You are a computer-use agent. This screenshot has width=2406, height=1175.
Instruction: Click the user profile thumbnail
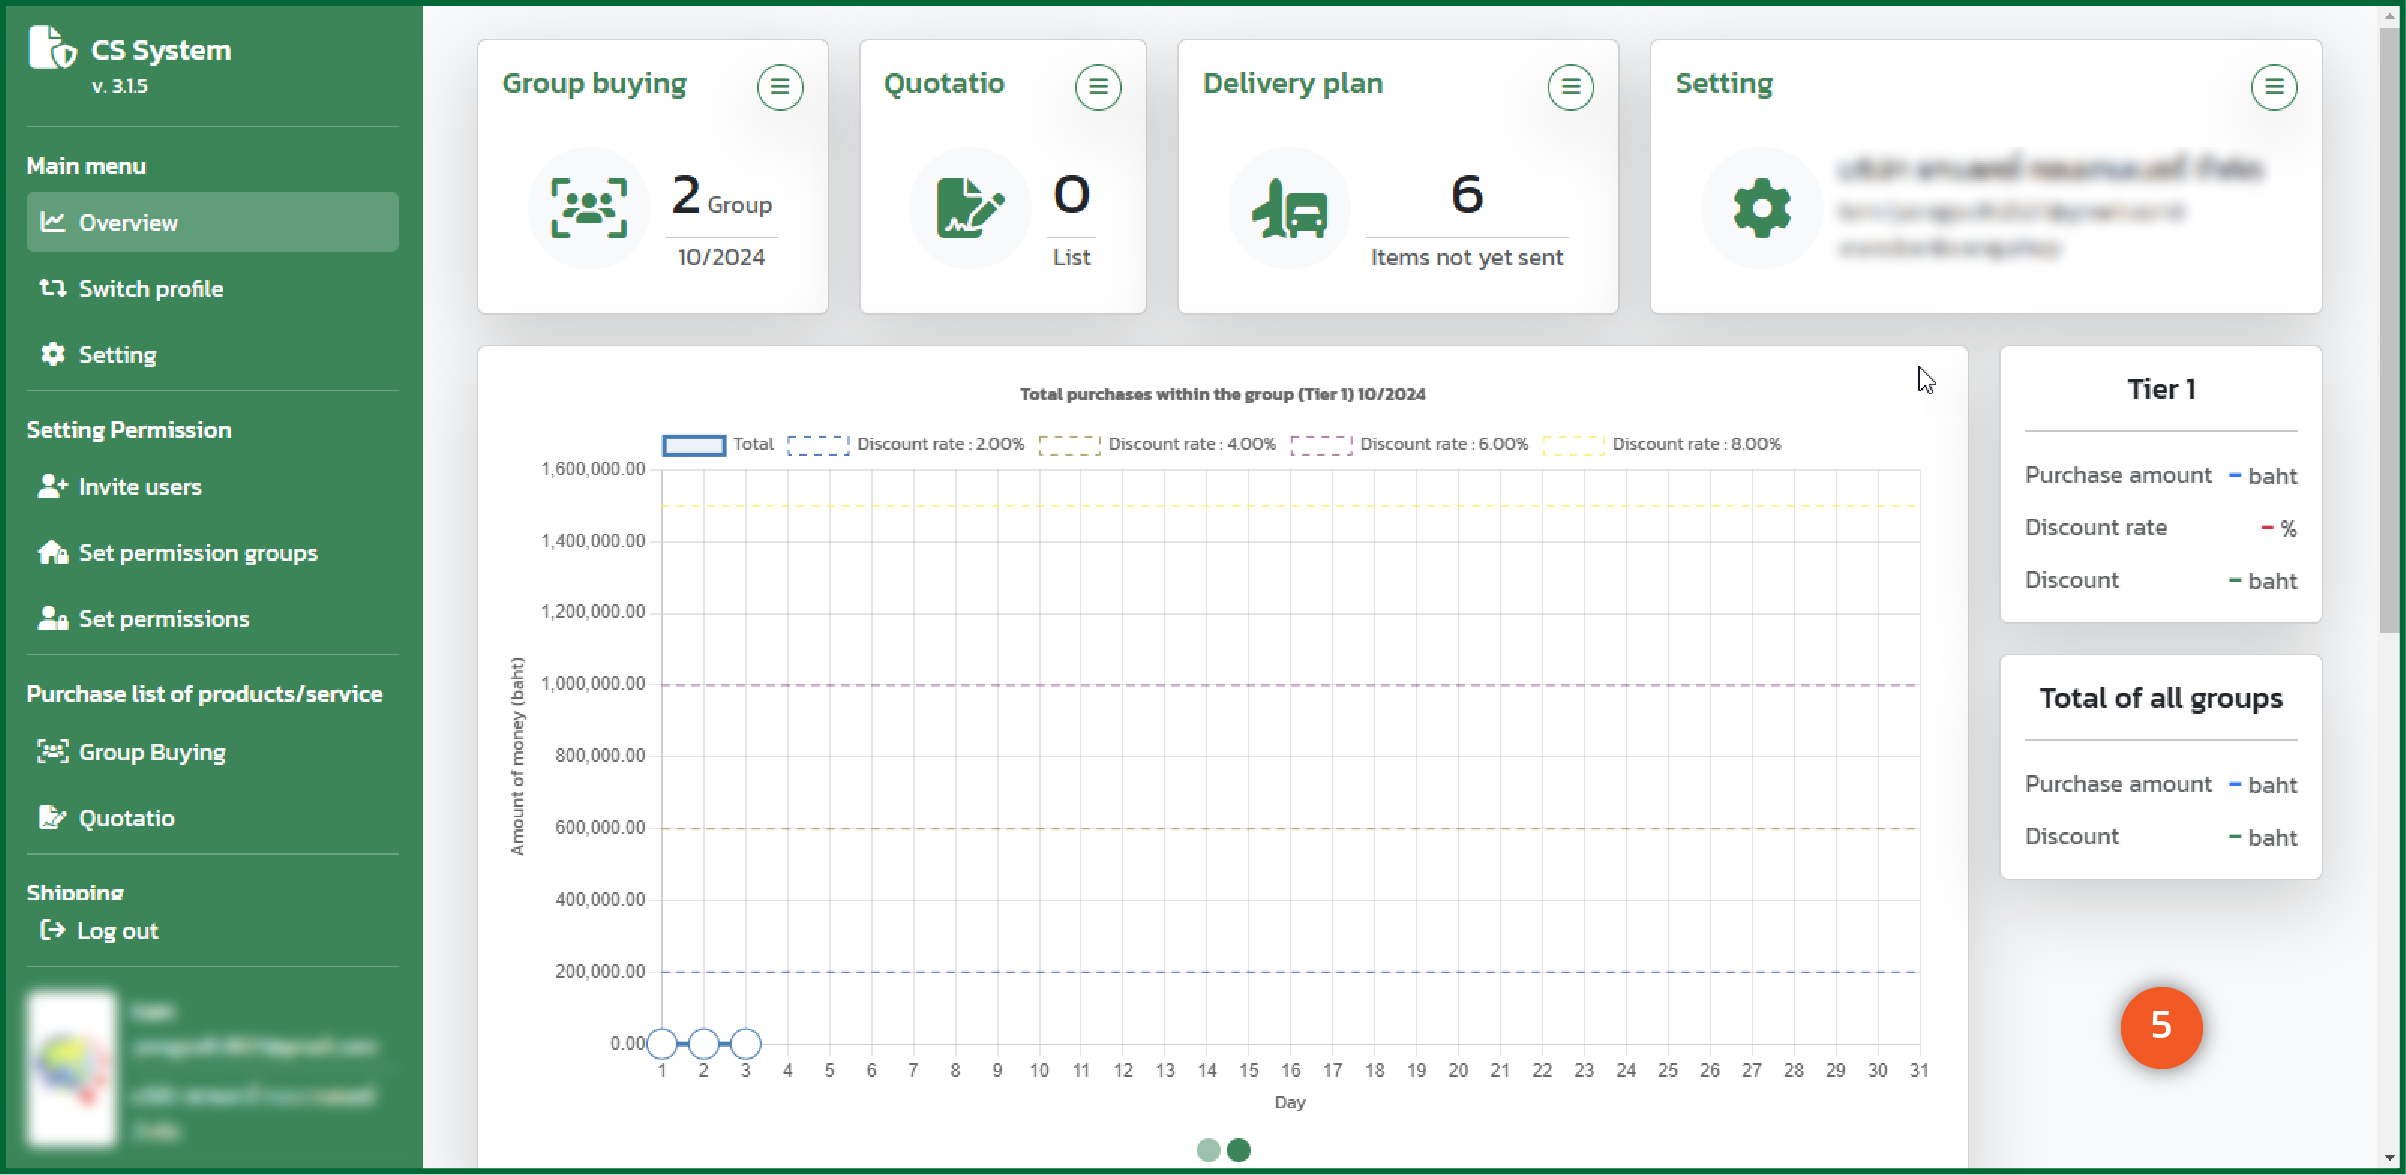(x=72, y=1067)
